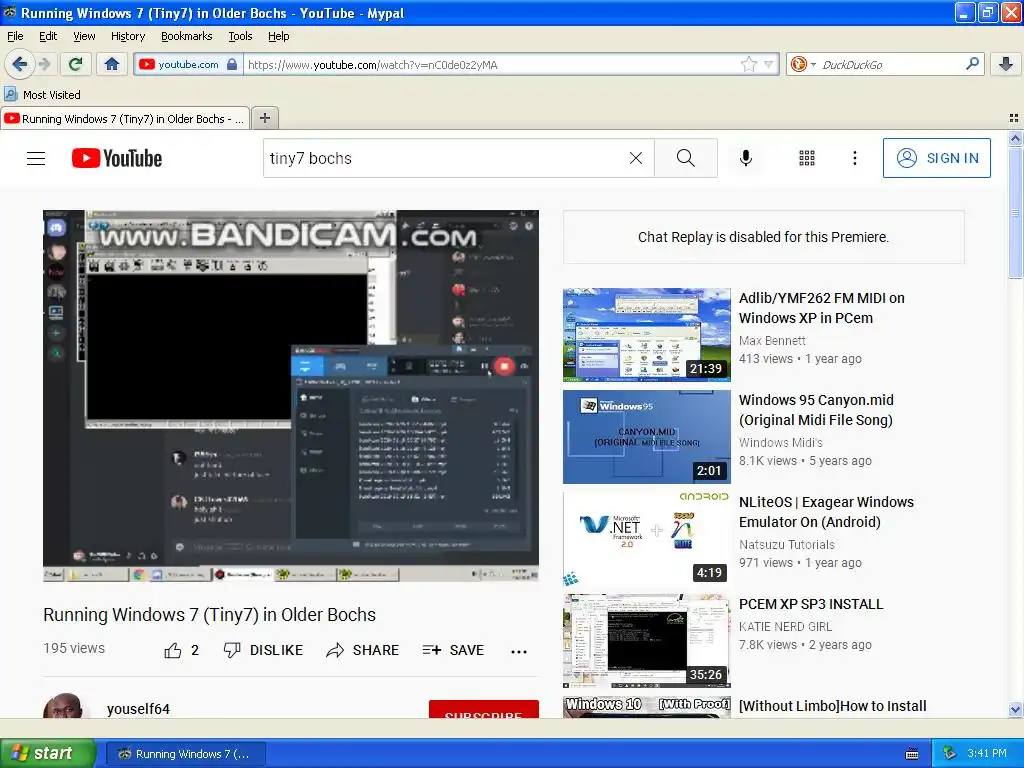
Task: Open the browser downloads arrow button
Action: tap(1006, 64)
